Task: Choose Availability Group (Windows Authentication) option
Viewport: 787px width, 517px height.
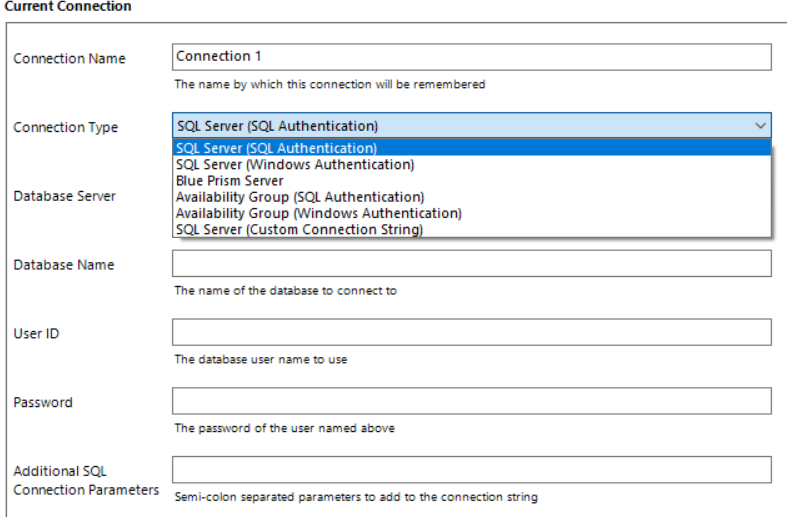Action: [319, 213]
